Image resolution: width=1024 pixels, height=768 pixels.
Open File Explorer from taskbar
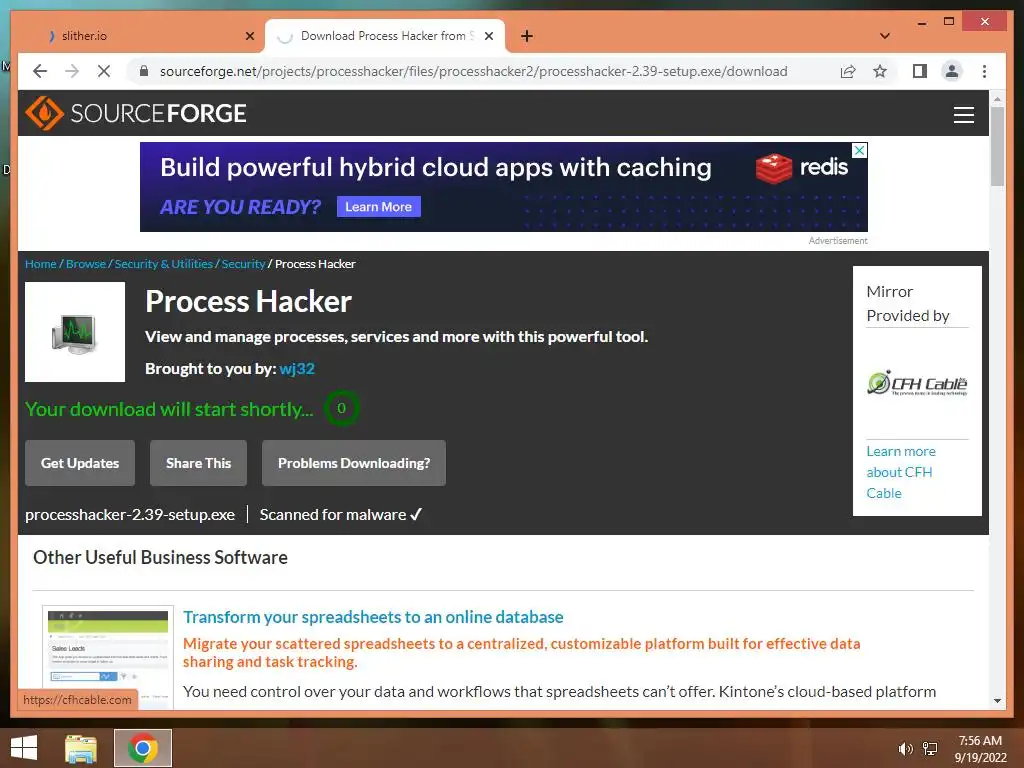81,748
